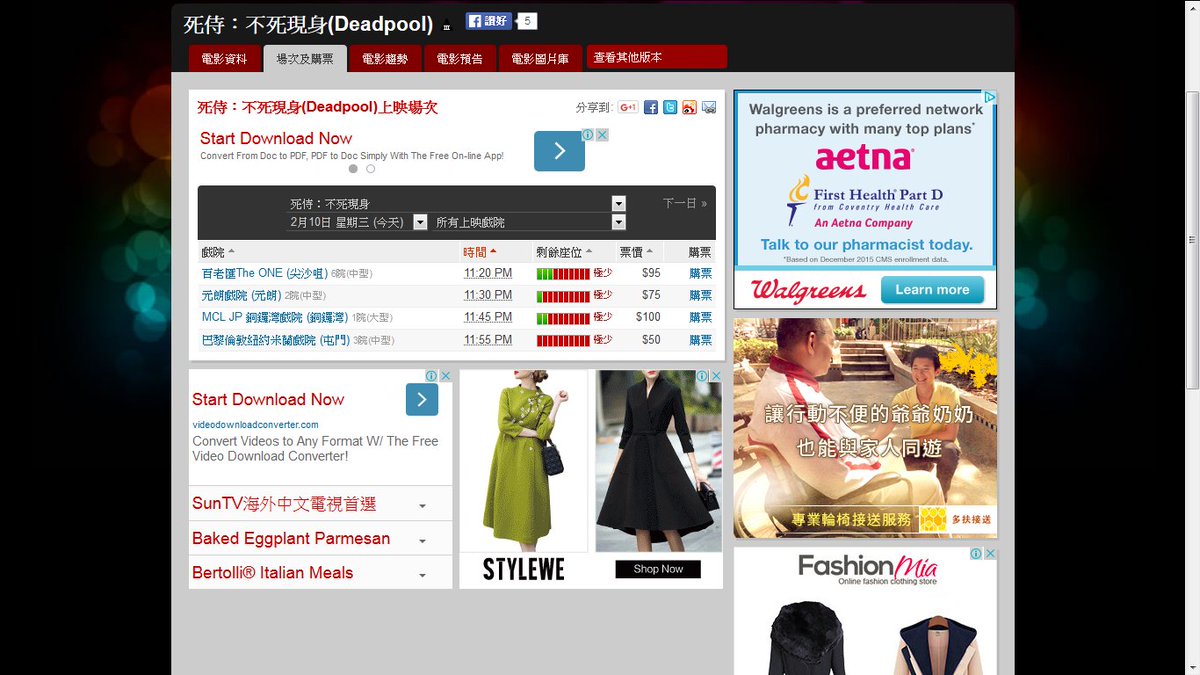Click arrow button in videodownloadconverter ad
This screenshot has height=675, width=1200.
422,400
